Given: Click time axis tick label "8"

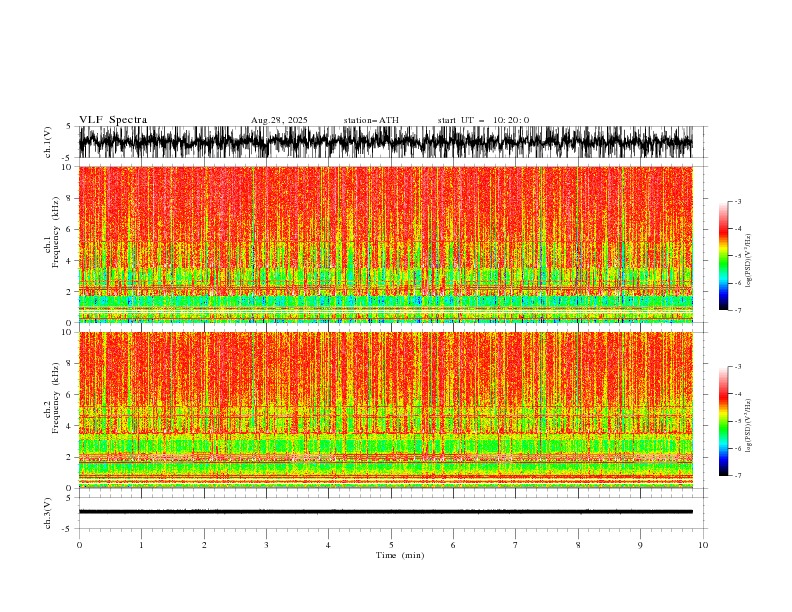Looking at the screenshot, I should 578,545.
